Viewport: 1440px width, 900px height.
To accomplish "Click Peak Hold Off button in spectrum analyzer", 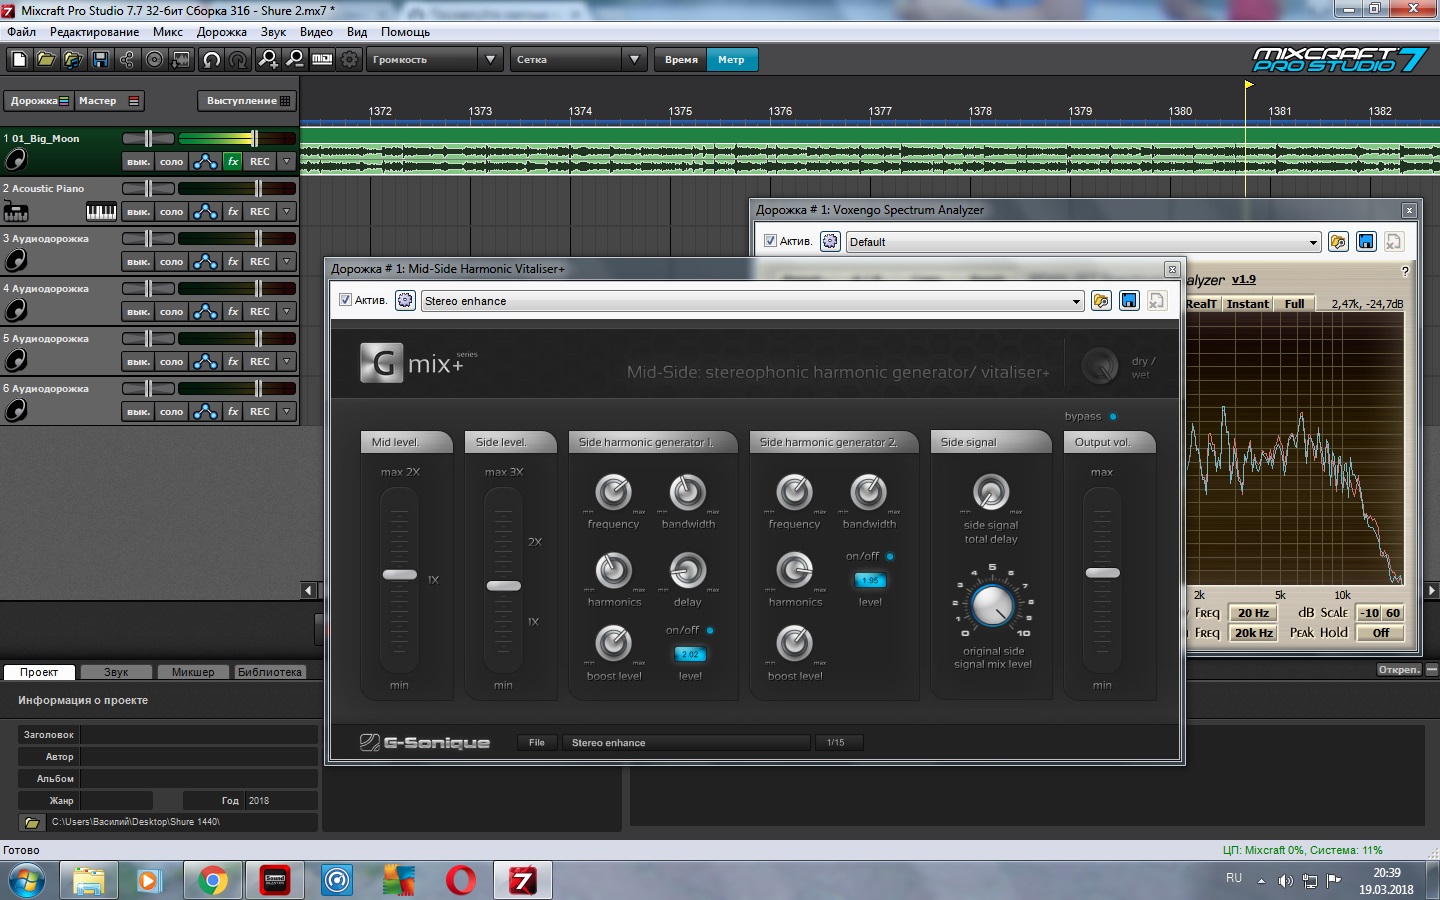I will pos(1381,633).
